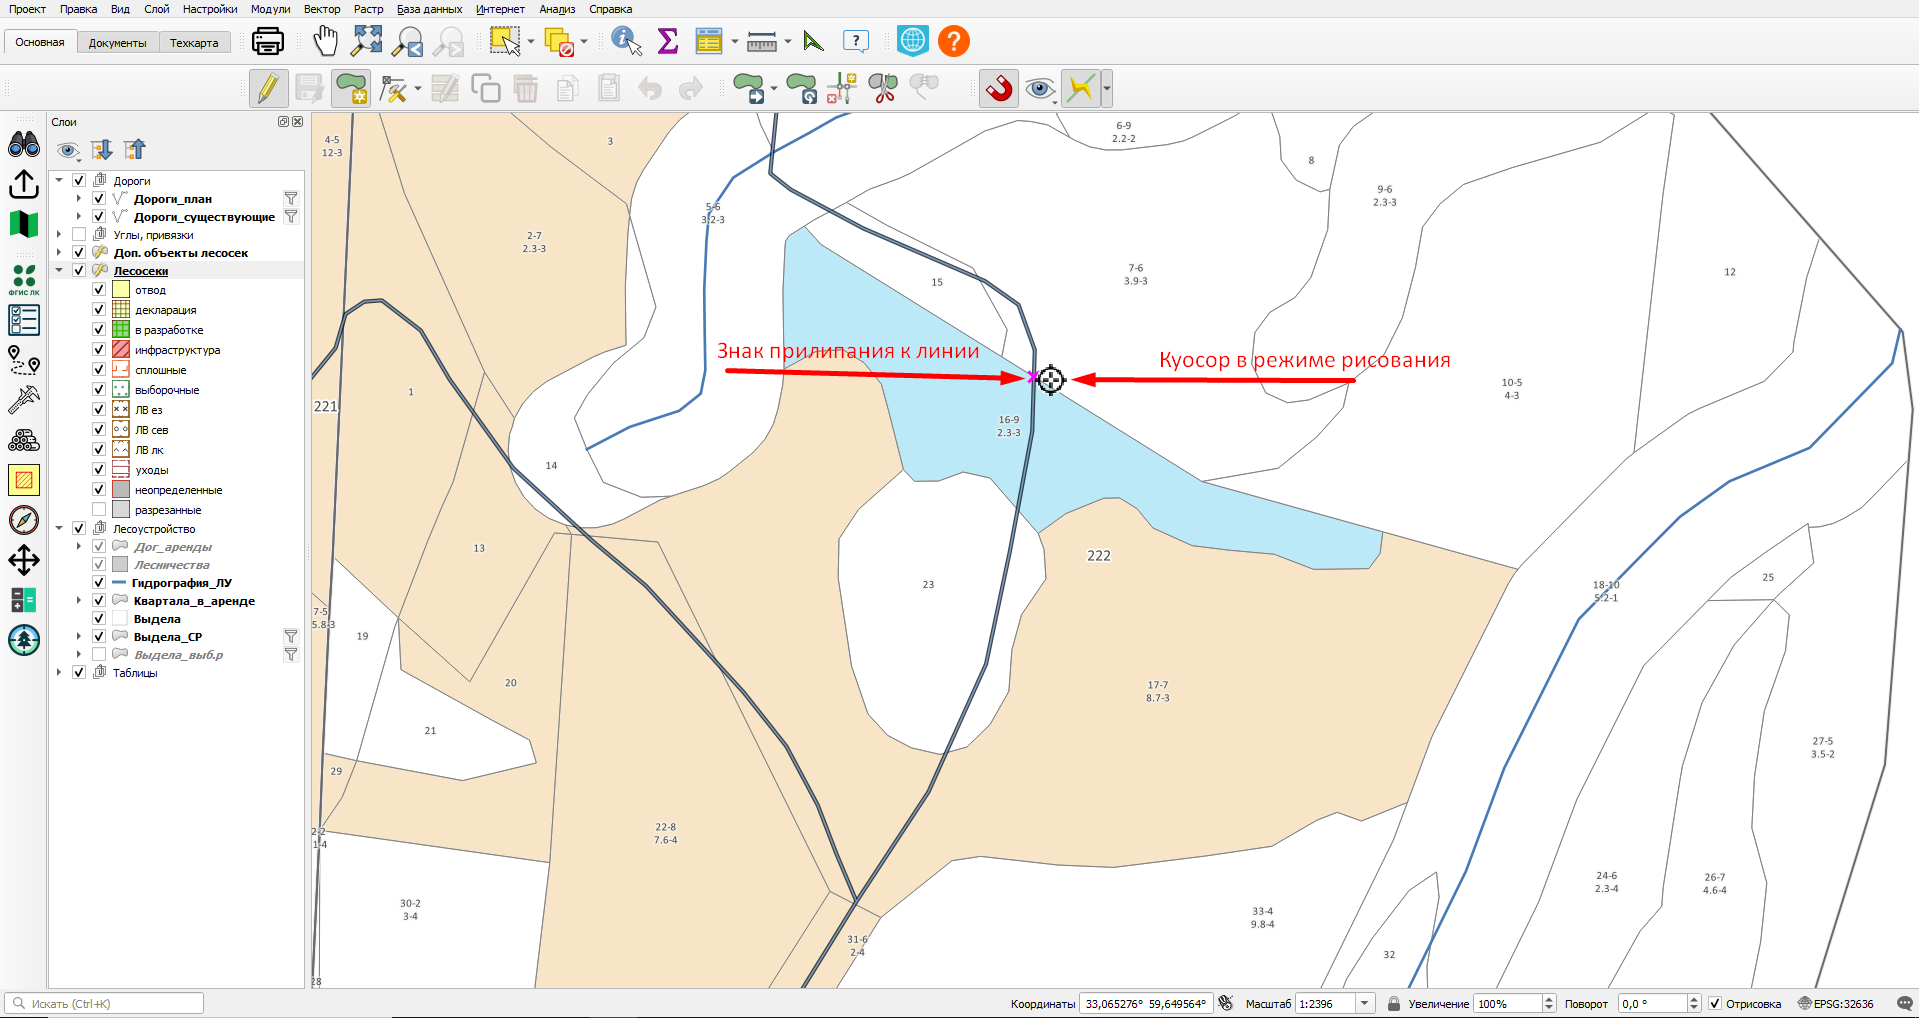The width and height of the screenshot is (1919, 1018).
Task: Toggle editing with the pencil icon
Action: [x=268, y=89]
